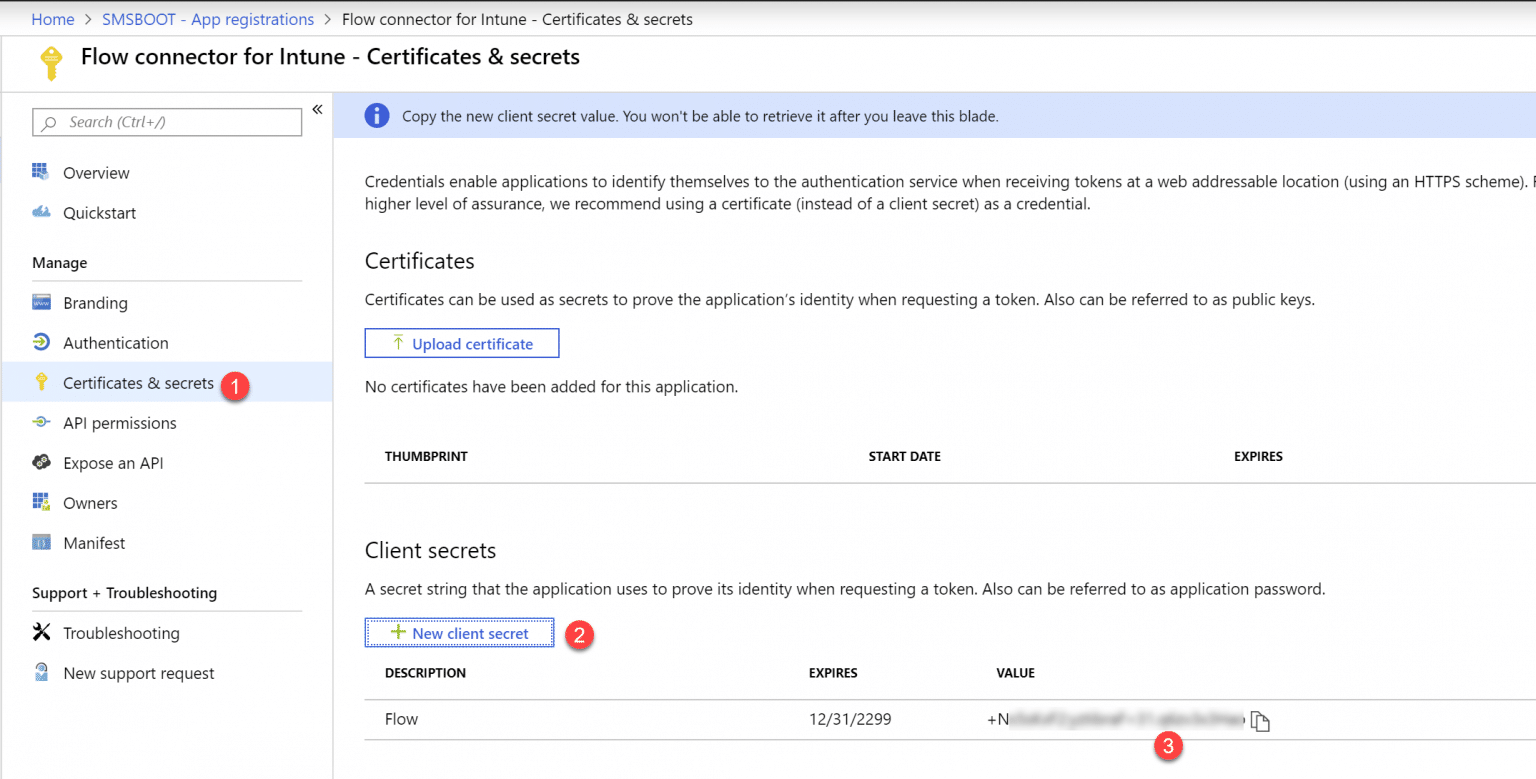This screenshot has height=779, width=1536.
Task: Click the Upload certificate button
Action: (462, 343)
